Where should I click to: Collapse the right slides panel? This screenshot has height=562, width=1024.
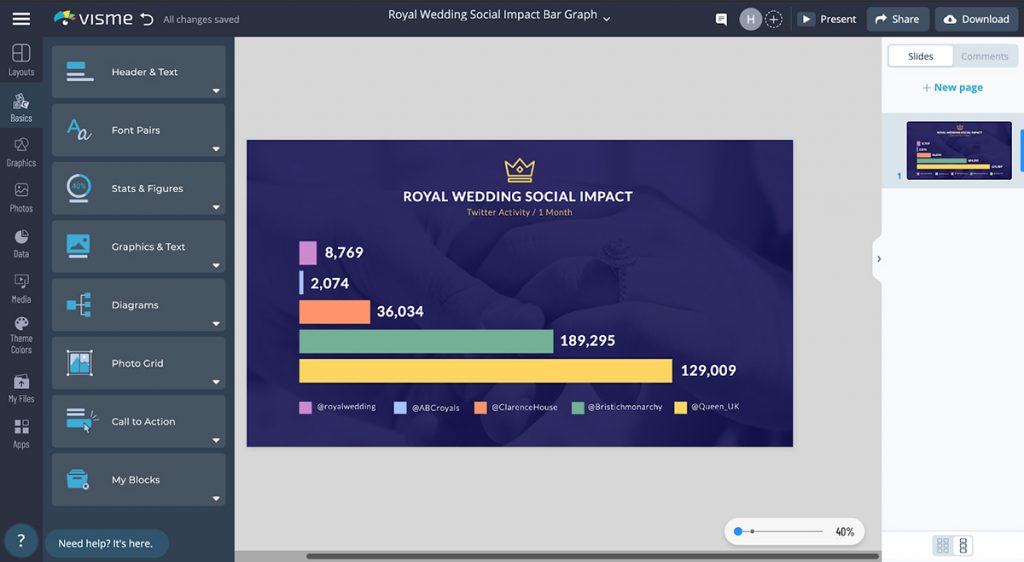tap(878, 259)
